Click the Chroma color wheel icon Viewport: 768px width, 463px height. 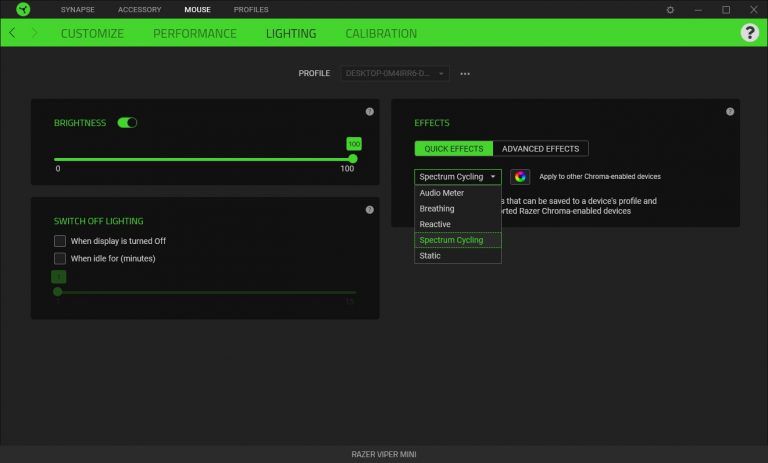tap(520, 177)
